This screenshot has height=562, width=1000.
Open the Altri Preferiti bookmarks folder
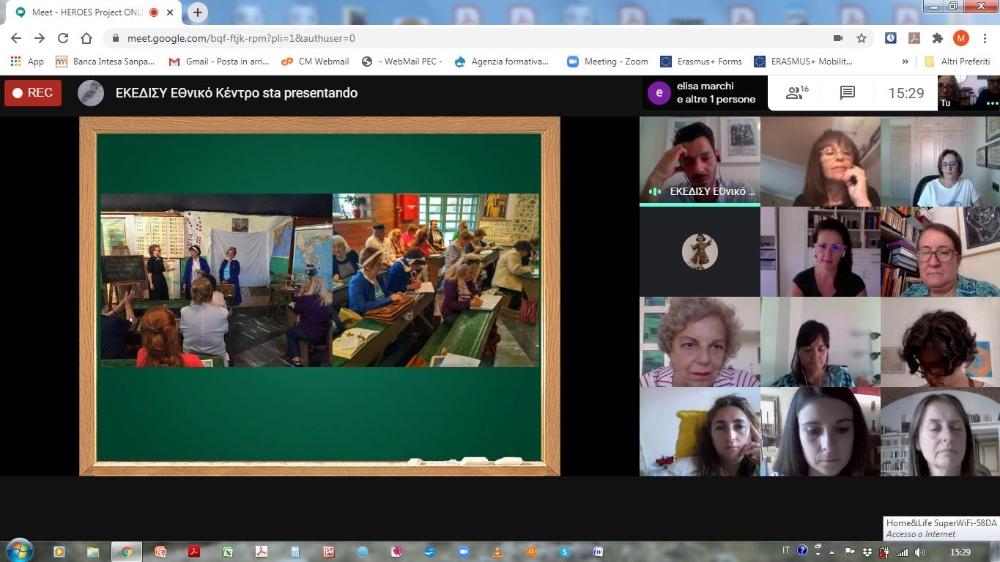pos(957,61)
